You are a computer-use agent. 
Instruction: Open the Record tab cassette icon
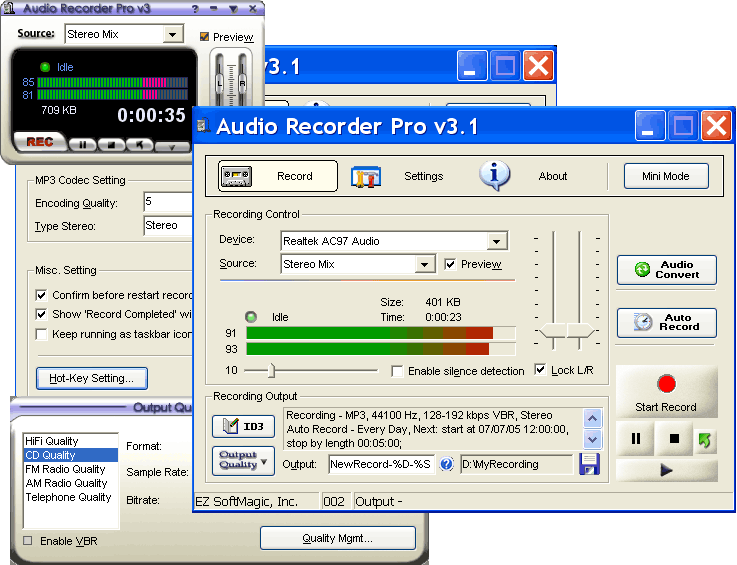coord(236,176)
